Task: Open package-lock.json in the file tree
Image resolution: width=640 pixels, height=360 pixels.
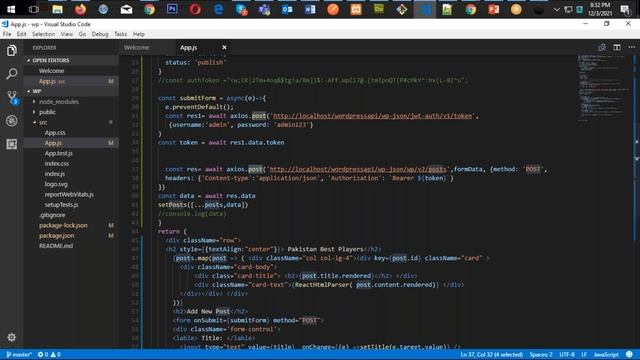Action: pos(63,225)
